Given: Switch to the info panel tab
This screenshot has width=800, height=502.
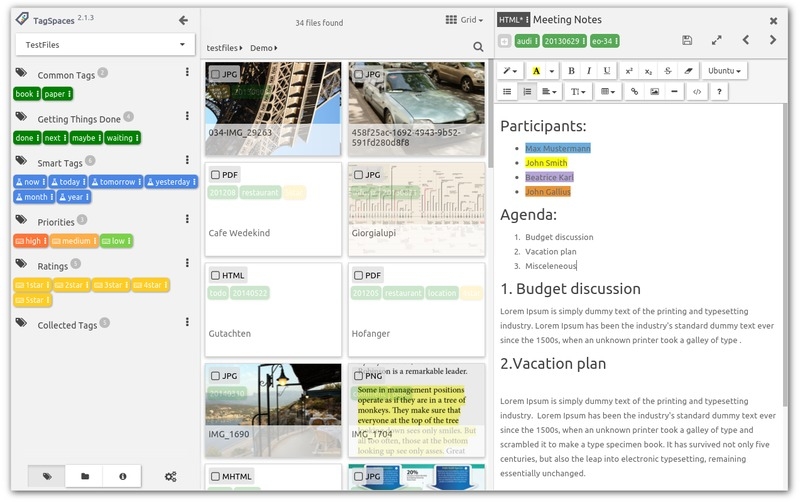Looking at the screenshot, I should click(122, 476).
